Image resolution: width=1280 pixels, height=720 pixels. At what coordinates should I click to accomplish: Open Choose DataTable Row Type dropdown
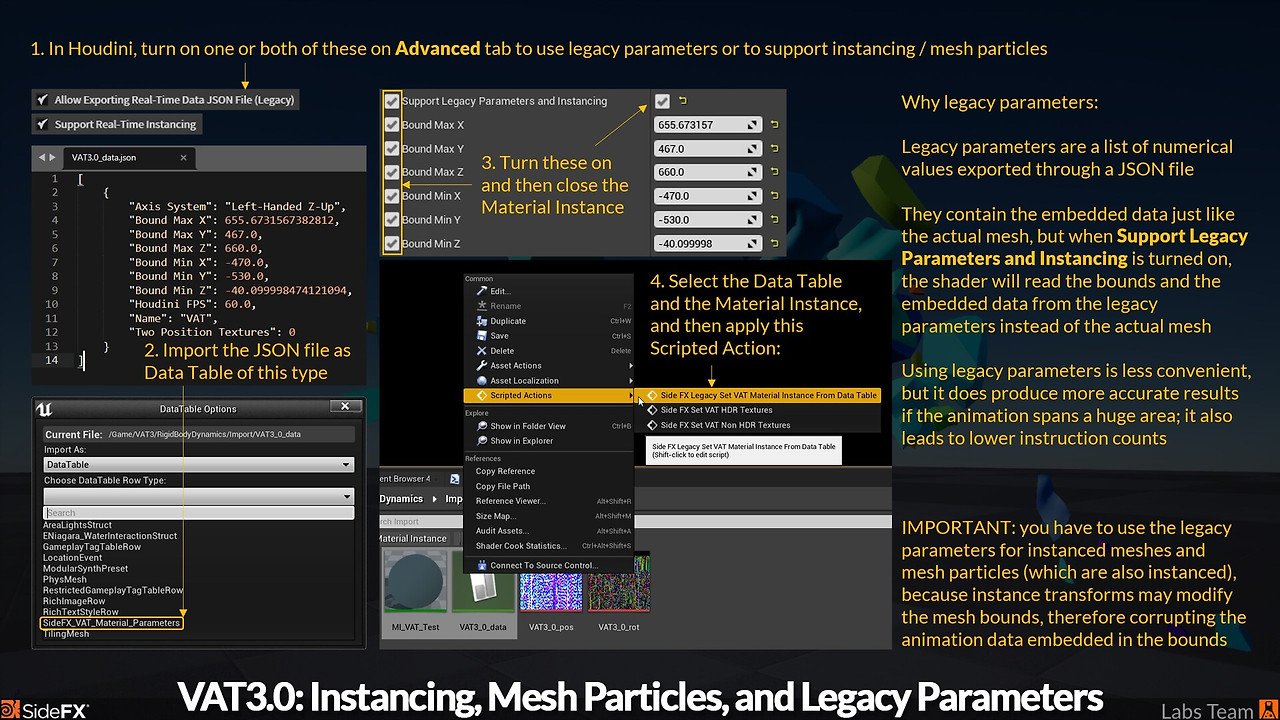point(198,496)
